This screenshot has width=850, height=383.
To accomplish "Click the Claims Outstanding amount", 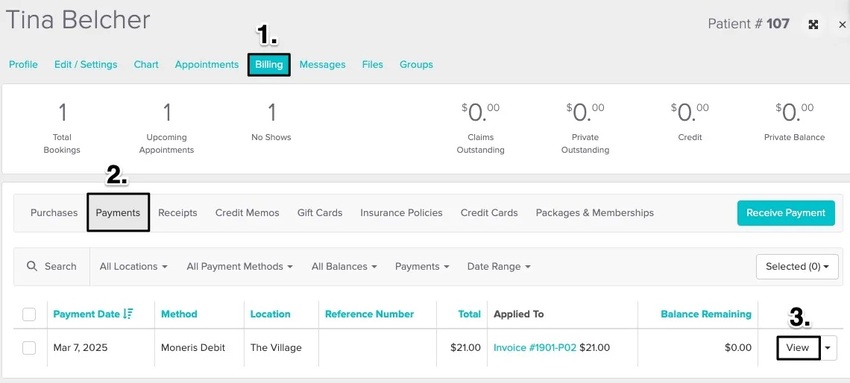I will click(x=480, y=112).
